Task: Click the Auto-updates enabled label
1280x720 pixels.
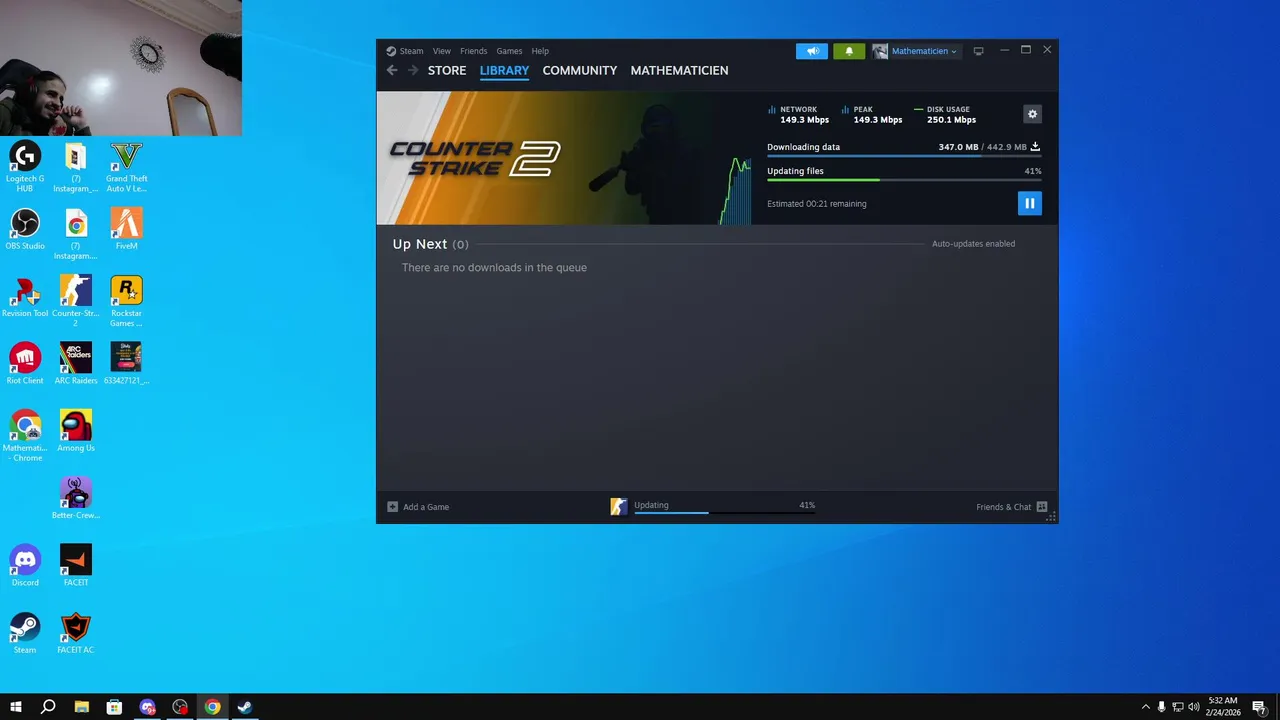Action: pyautogui.click(x=973, y=244)
